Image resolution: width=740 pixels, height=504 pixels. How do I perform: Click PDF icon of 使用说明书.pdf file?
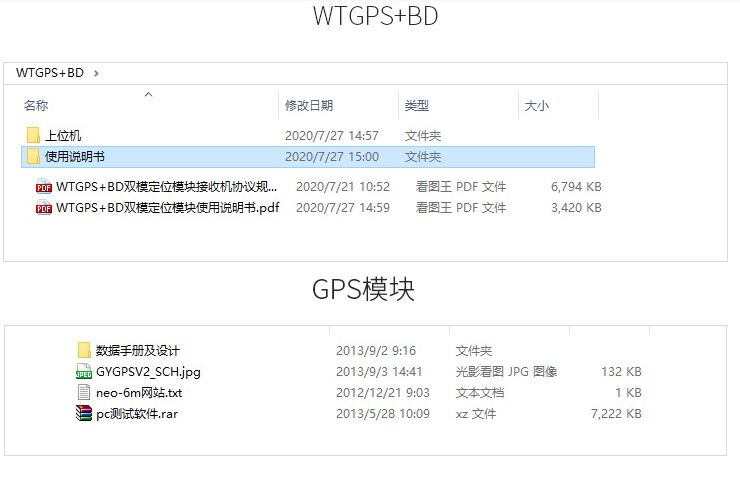pyautogui.click(x=44, y=208)
